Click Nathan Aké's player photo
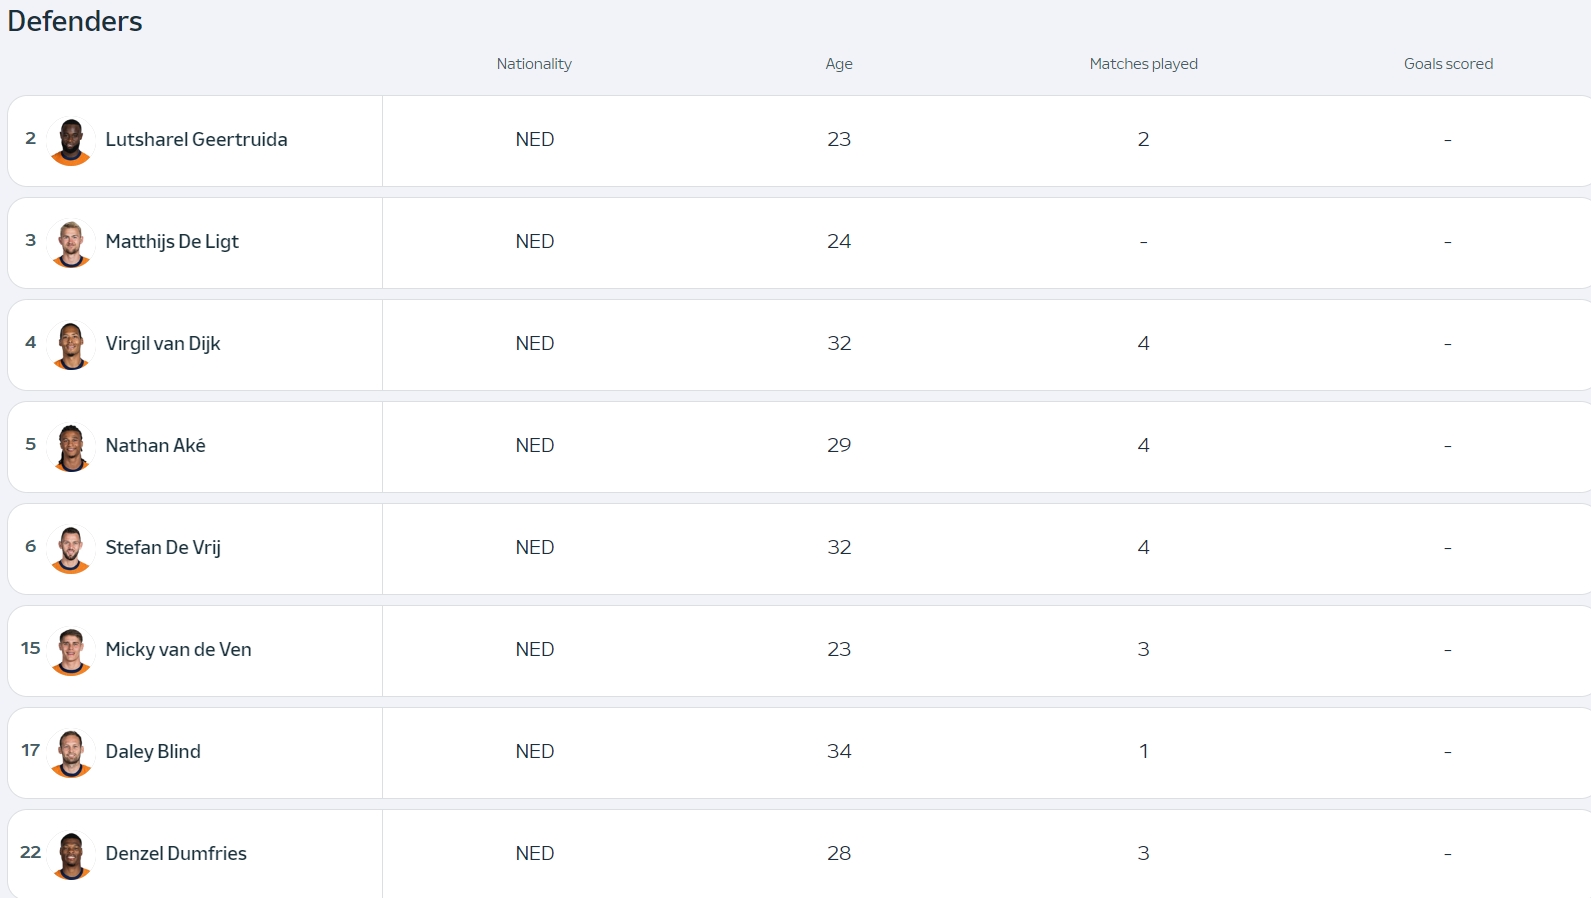 [71, 447]
